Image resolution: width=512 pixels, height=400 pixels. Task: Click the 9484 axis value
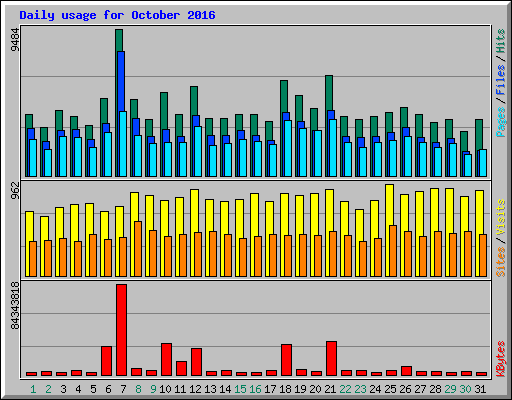click(x=15, y=40)
